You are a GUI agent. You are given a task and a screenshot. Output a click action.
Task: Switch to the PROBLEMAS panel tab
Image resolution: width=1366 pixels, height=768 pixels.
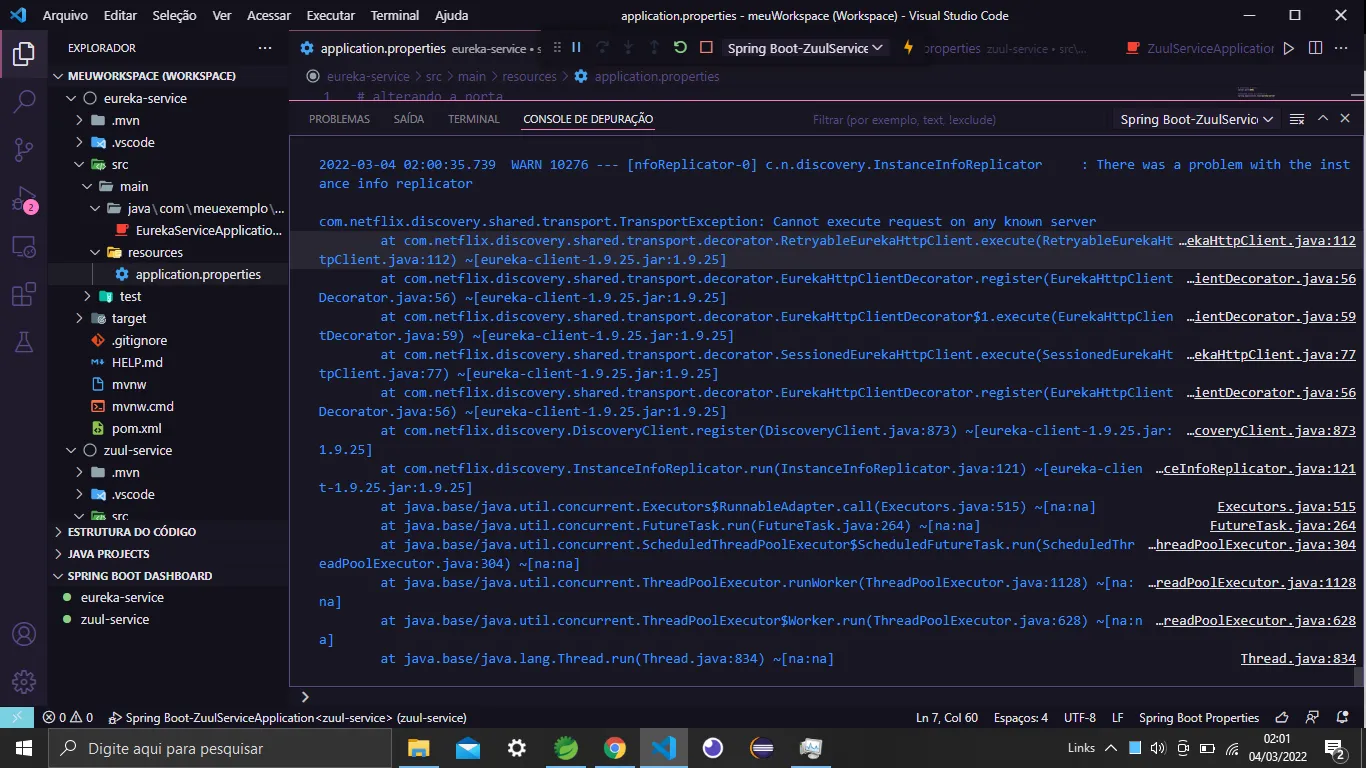[x=339, y=119]
